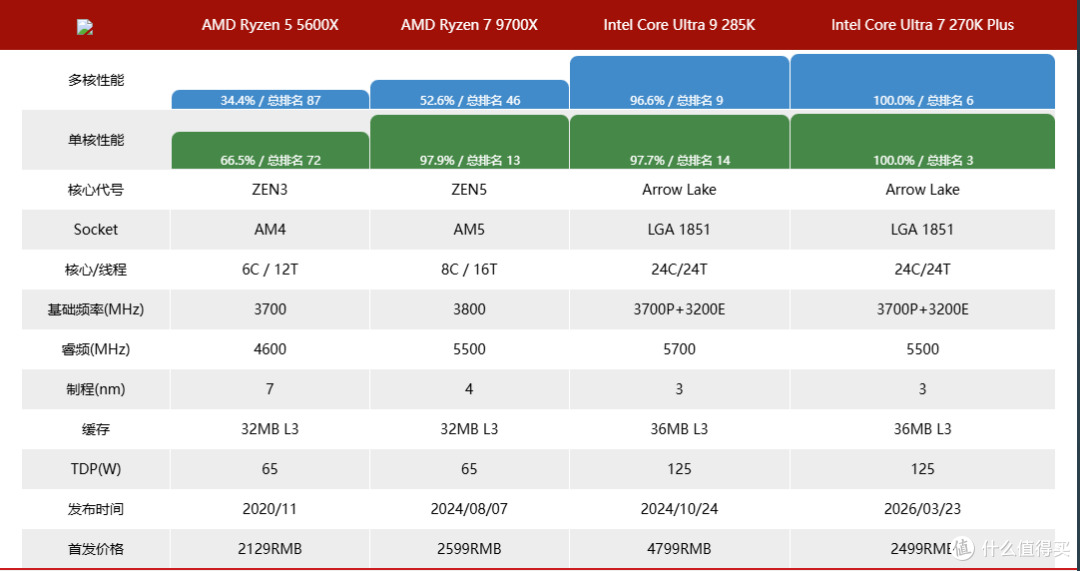
Task: Select the AMD Ryzen 7 9700X column header
Action: click(x=469, y=25)
